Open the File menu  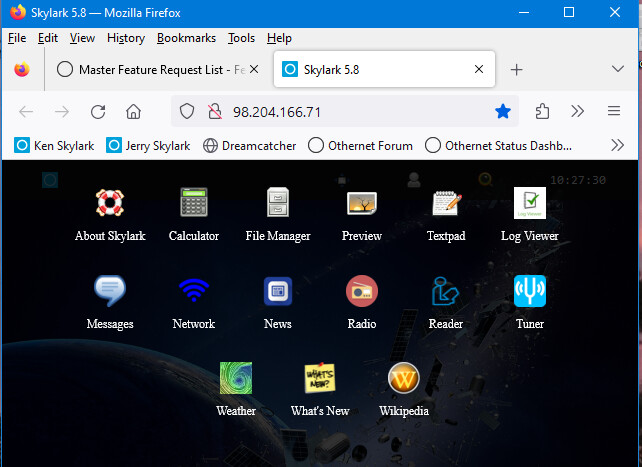17,38
